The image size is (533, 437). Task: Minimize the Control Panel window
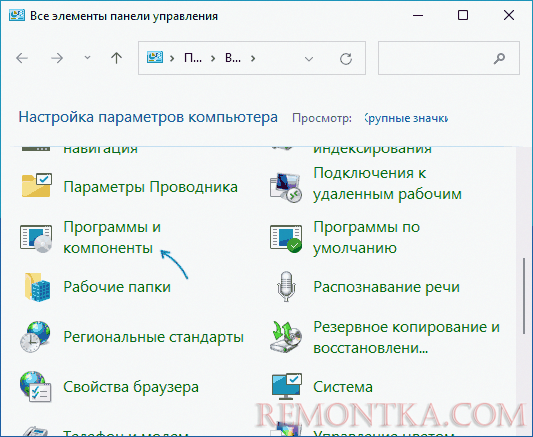pos(418,15)
